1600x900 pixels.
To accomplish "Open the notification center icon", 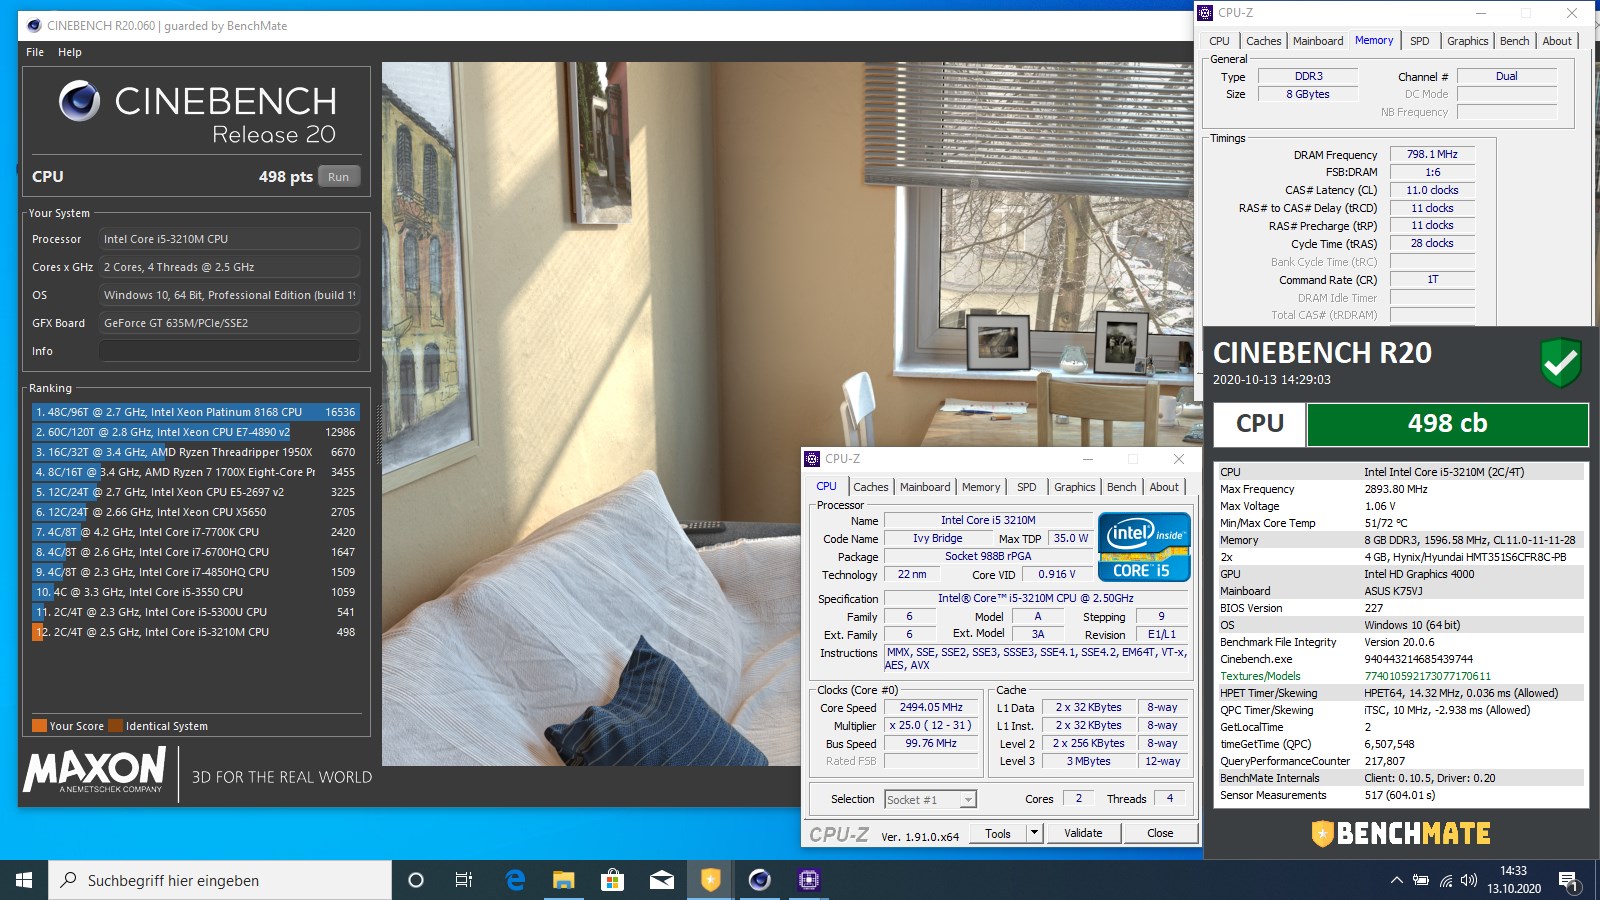I will pos(1568,881).
